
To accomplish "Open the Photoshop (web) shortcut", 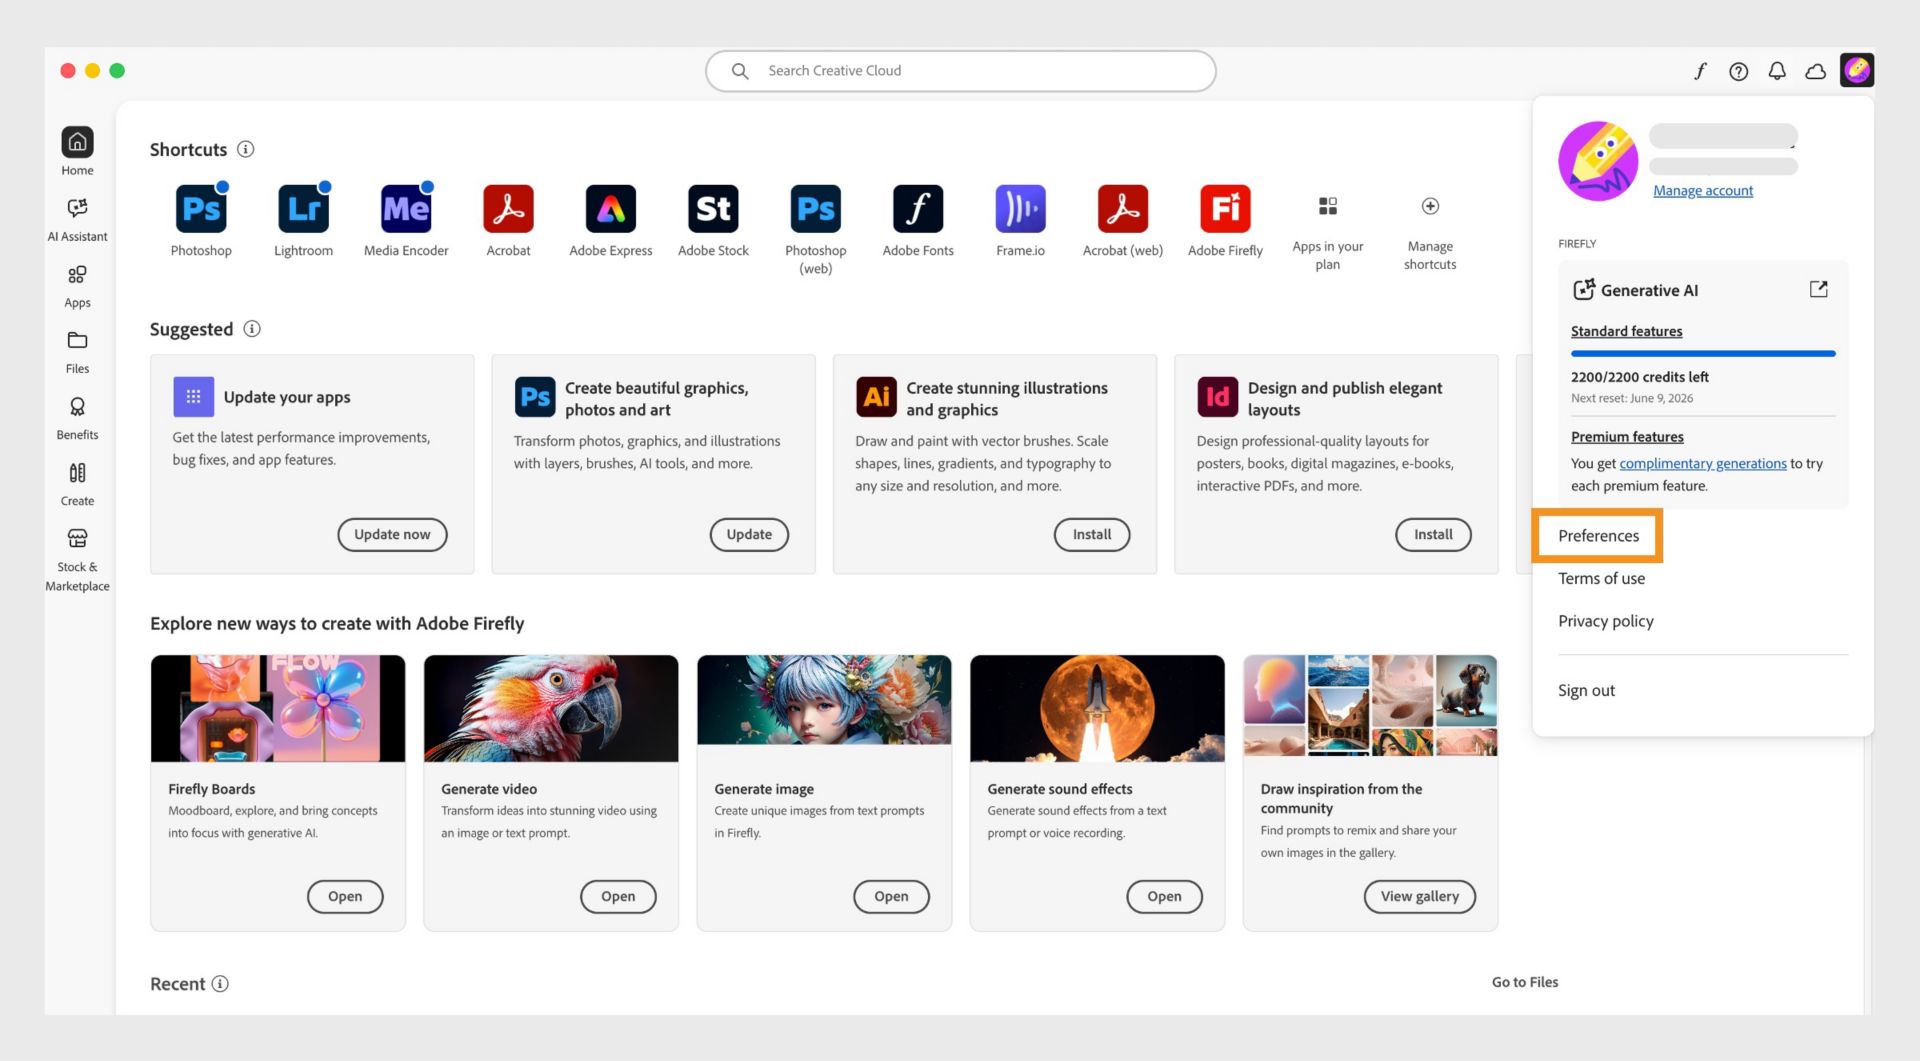I will point(816,209).
